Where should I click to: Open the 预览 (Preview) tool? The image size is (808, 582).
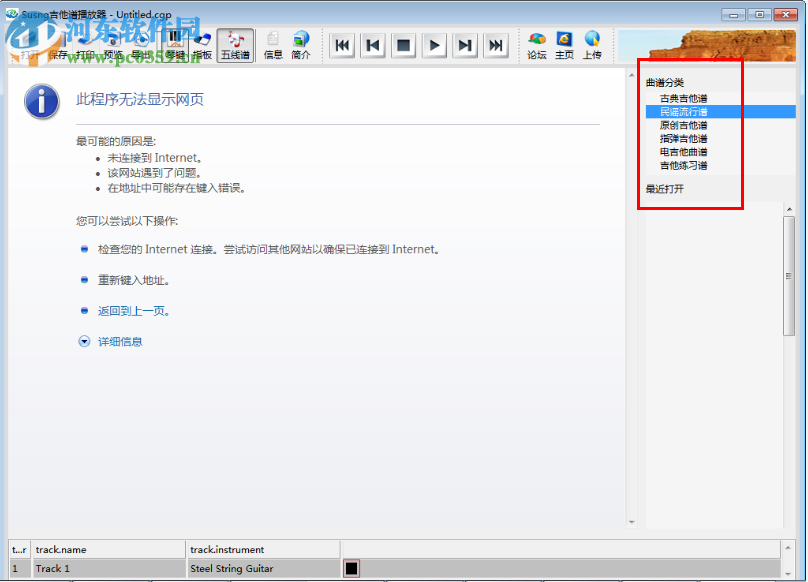(x=113, y=45)
